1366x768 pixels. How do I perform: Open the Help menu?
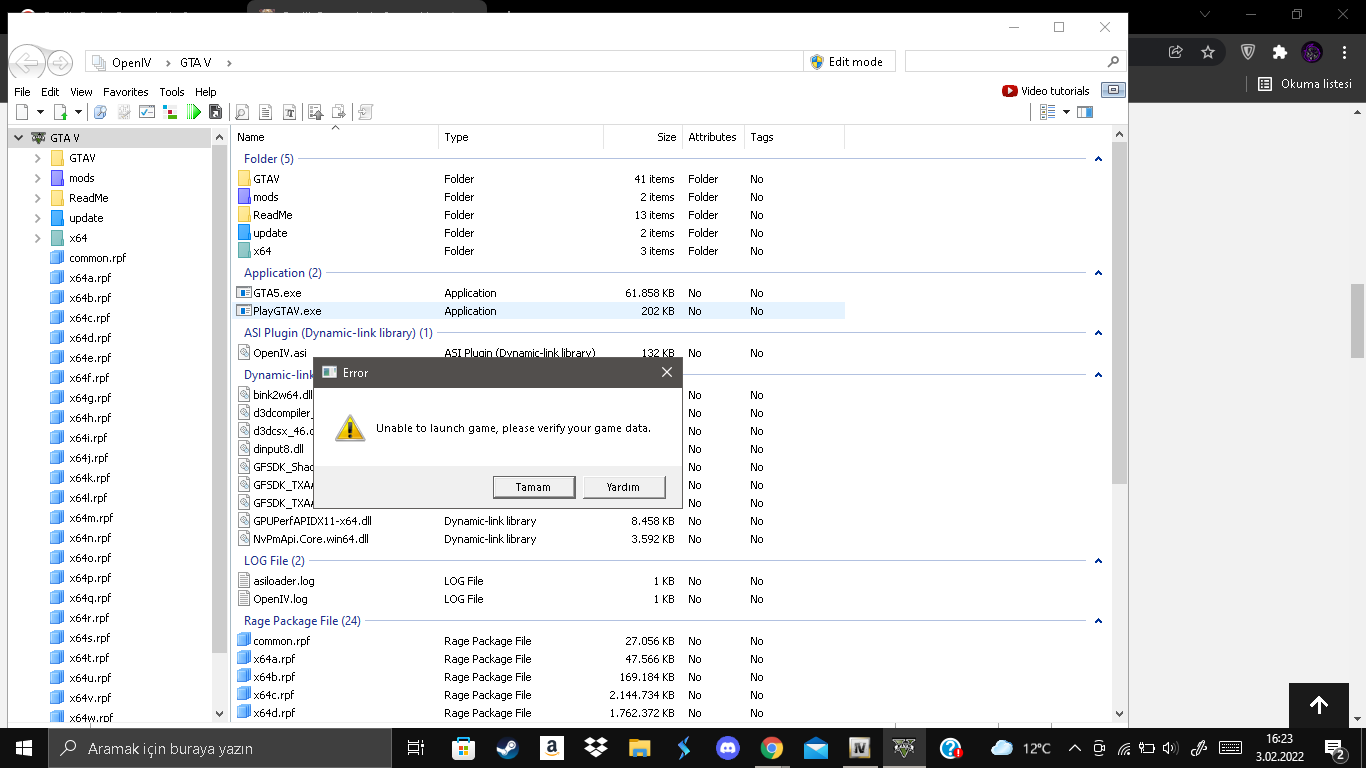click(x=205, y=92)
